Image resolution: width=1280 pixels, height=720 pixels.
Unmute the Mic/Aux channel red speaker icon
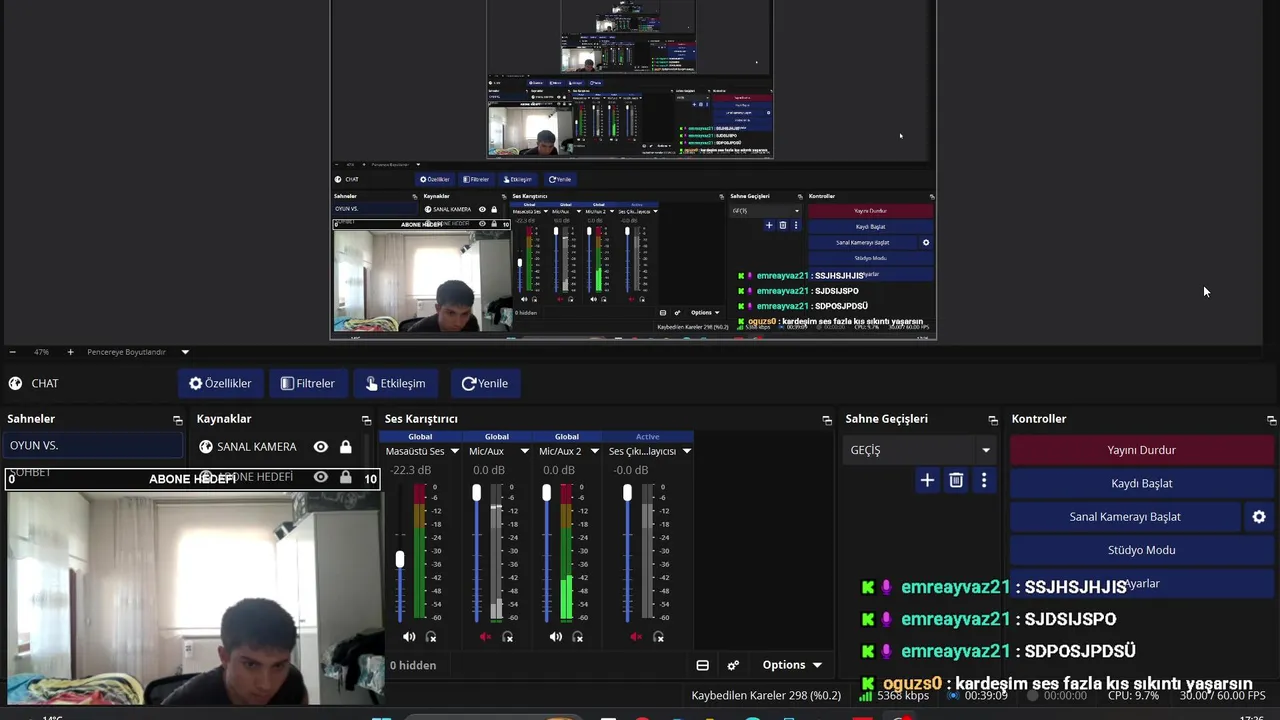click(x=486, y=637)
